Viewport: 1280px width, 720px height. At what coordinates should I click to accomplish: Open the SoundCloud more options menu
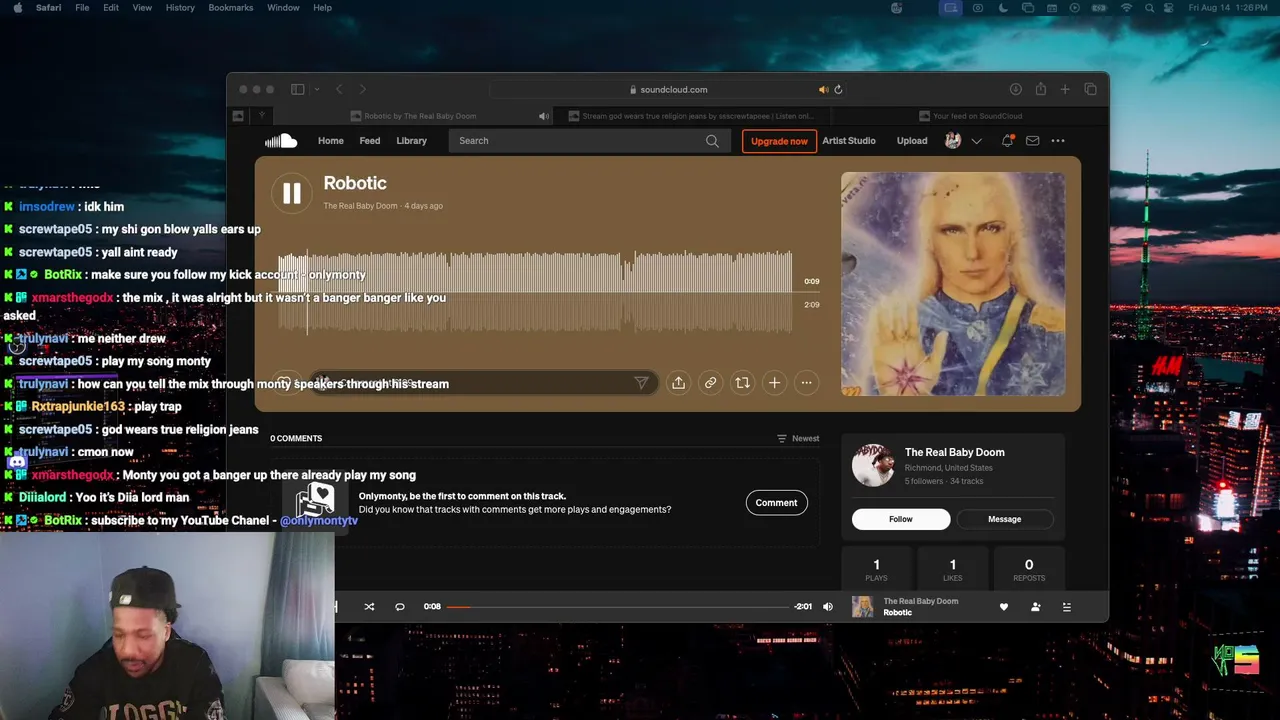[x=1058, y=141]
